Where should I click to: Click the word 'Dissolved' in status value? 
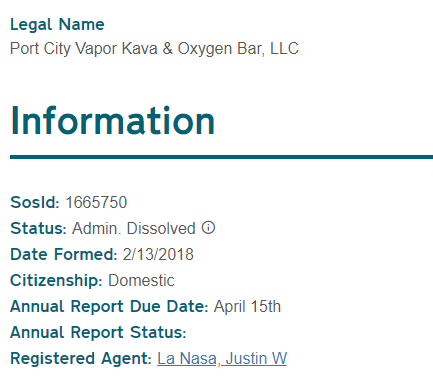(161, 228)
